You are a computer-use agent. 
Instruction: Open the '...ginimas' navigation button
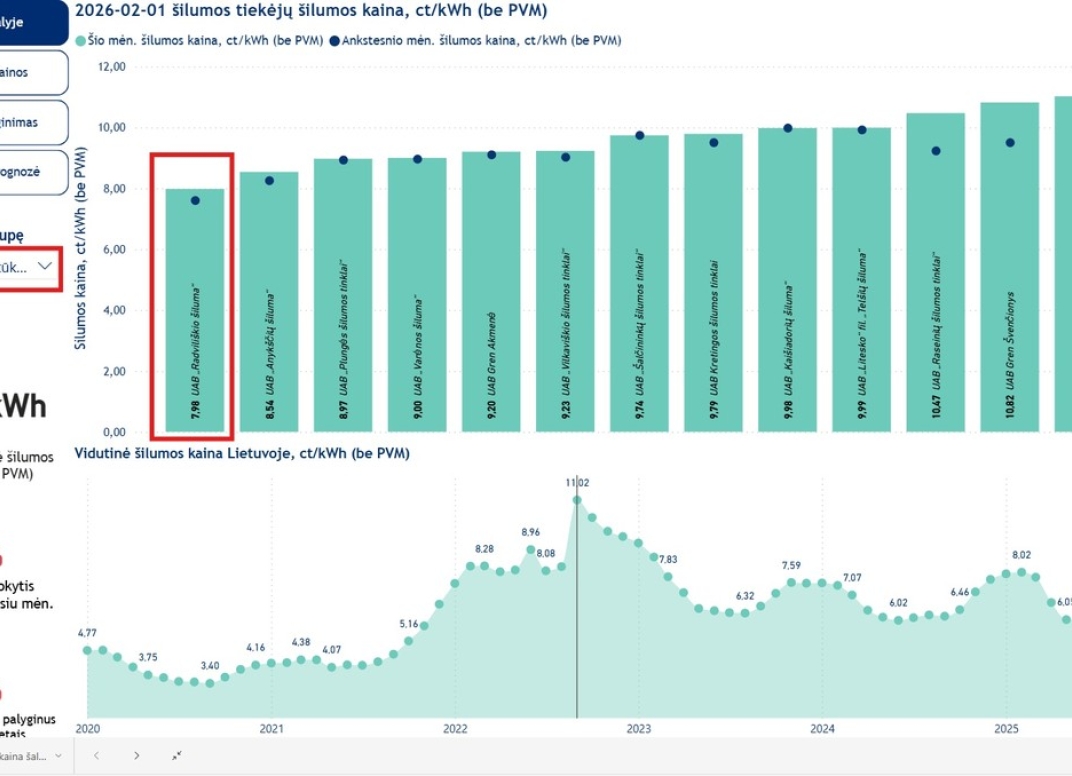(34, 122)
